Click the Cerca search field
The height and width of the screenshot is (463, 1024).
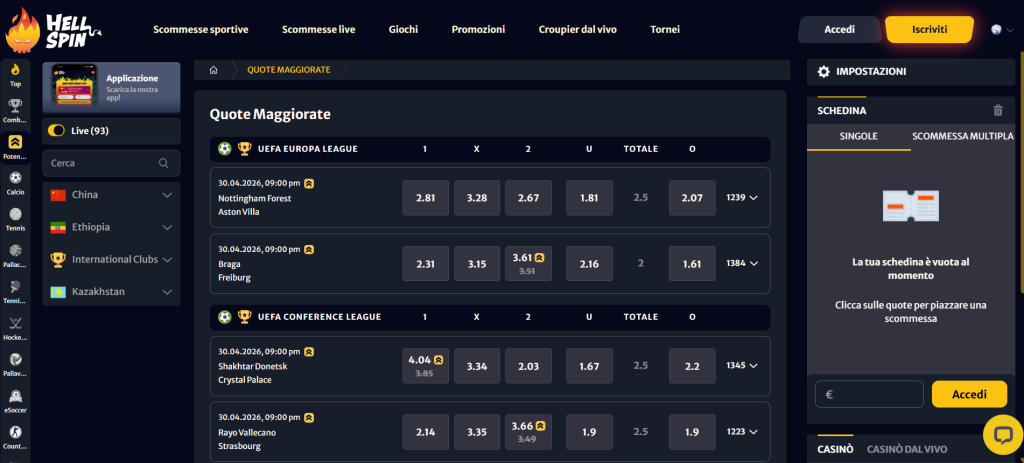[x=111, y=163]
